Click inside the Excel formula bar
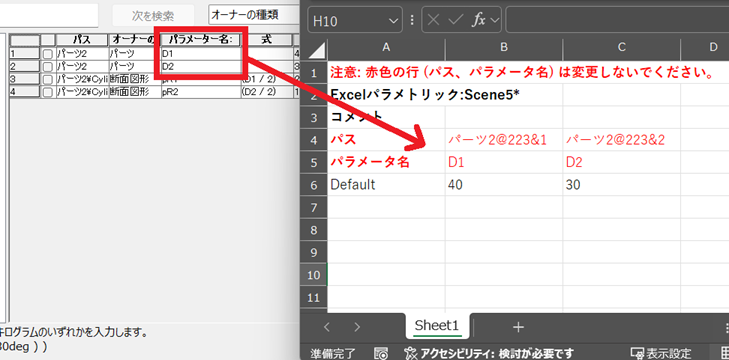Image resolution: width=729 pixels, height=360 pixels. click(617, 20)
